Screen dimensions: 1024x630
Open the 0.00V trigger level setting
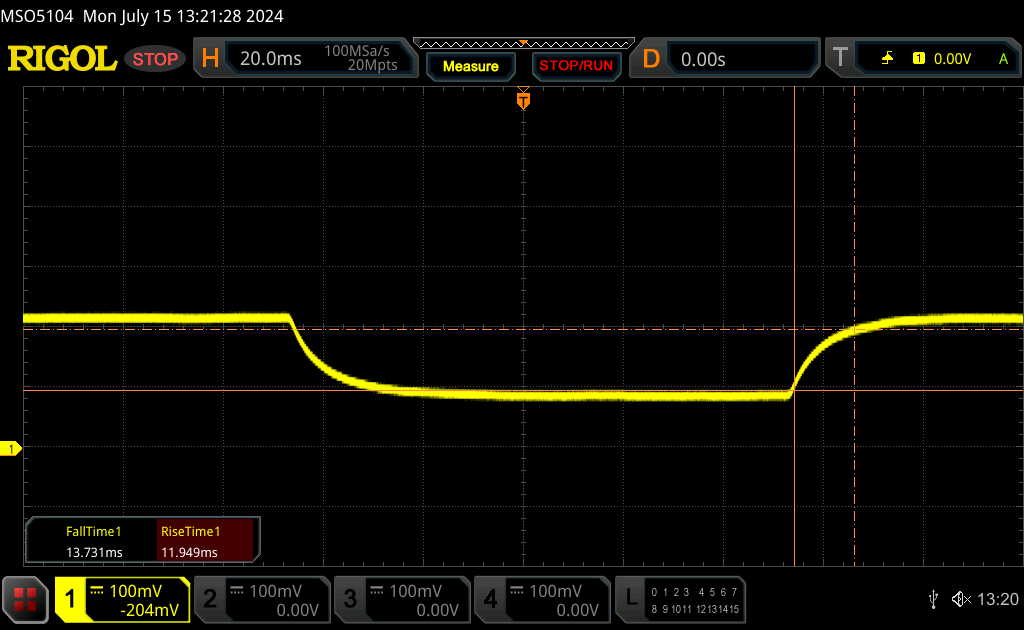pyautogui.click(x=952, y=59)
